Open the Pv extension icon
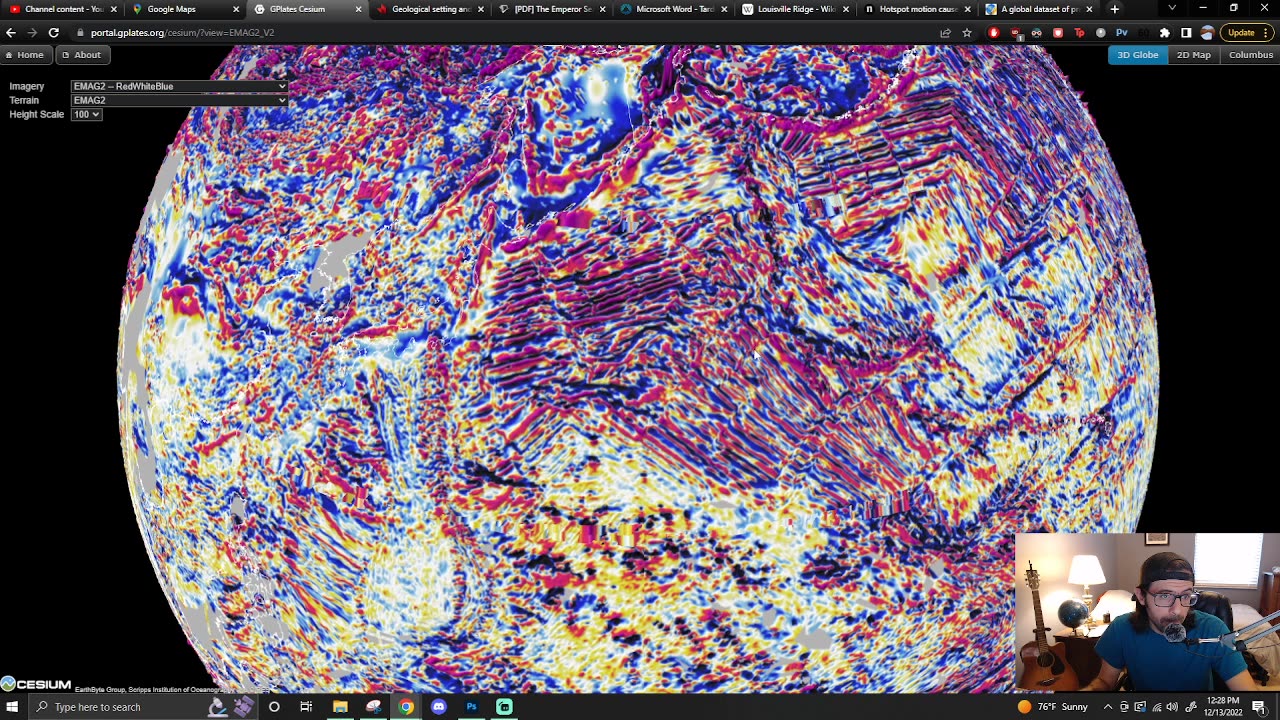This screenshot has height=720, width=1280. point(1122,33)
